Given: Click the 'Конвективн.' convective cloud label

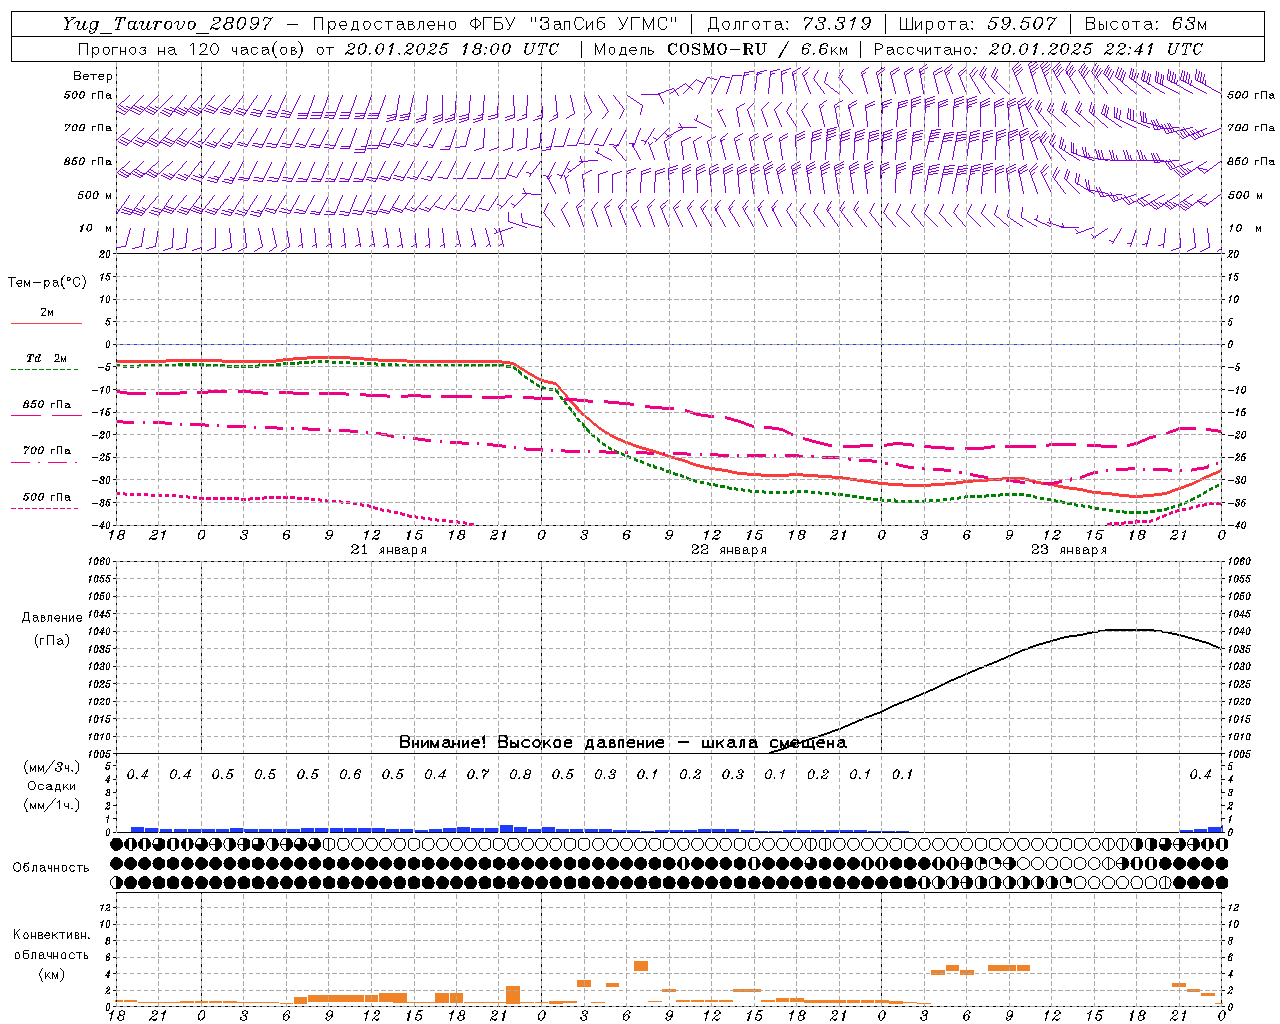Looking at the screenshot, I should click(51, 935).
